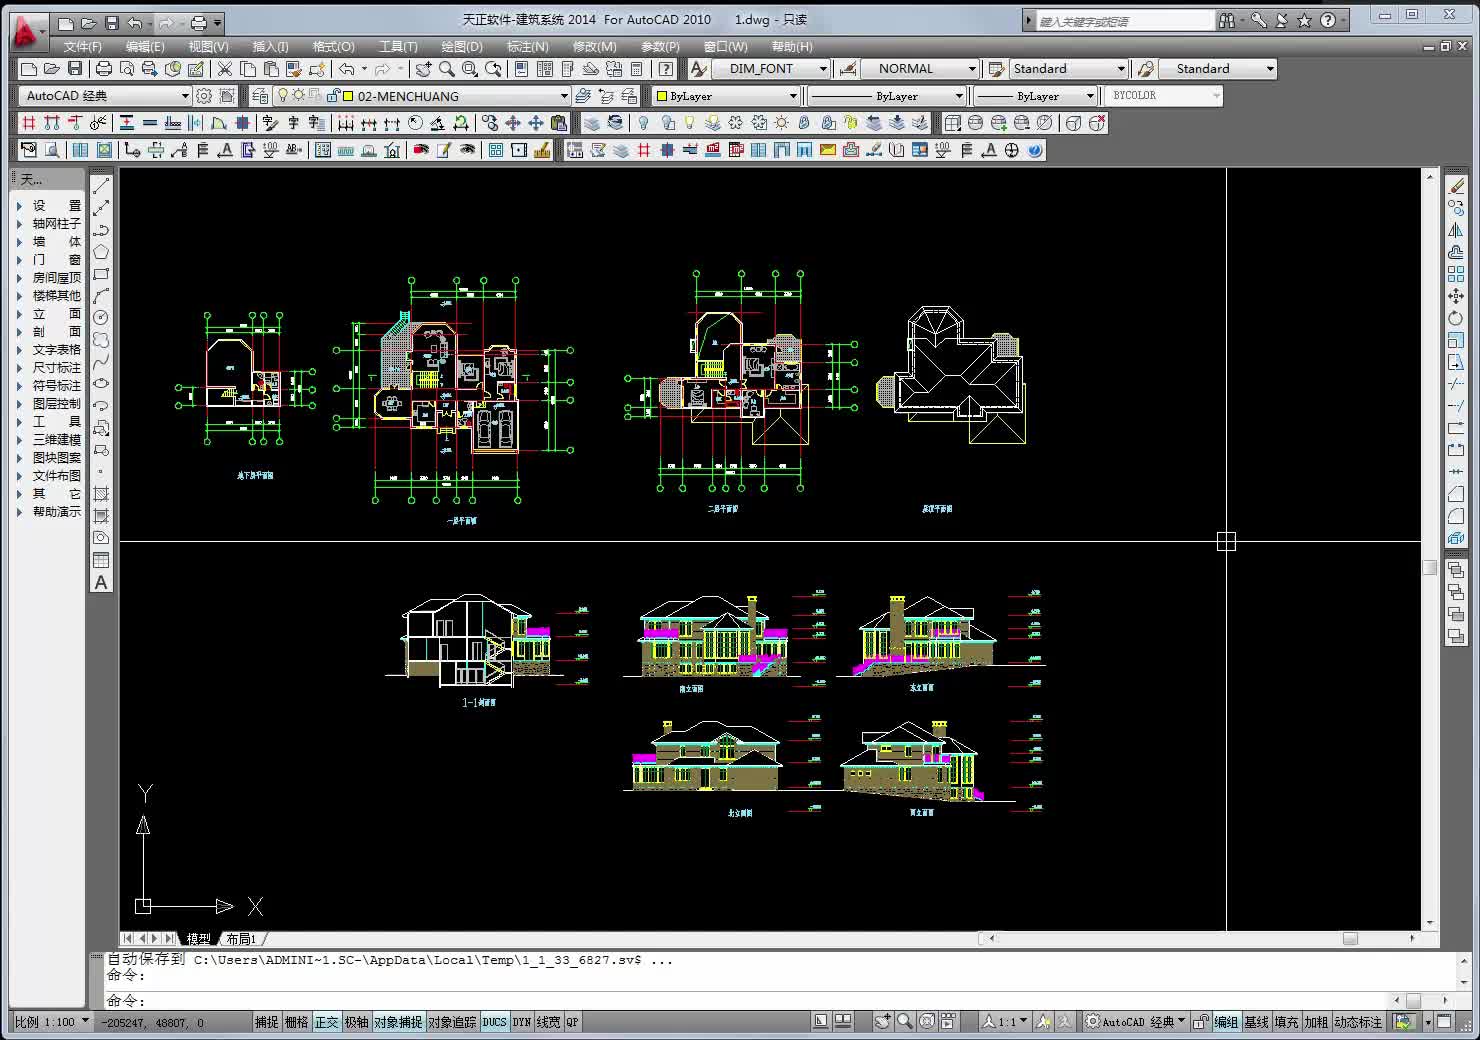Viewport: 1480px width, 1040px height.
Task: Cut selection with the scissors icon
Action: tap(224, 68)
